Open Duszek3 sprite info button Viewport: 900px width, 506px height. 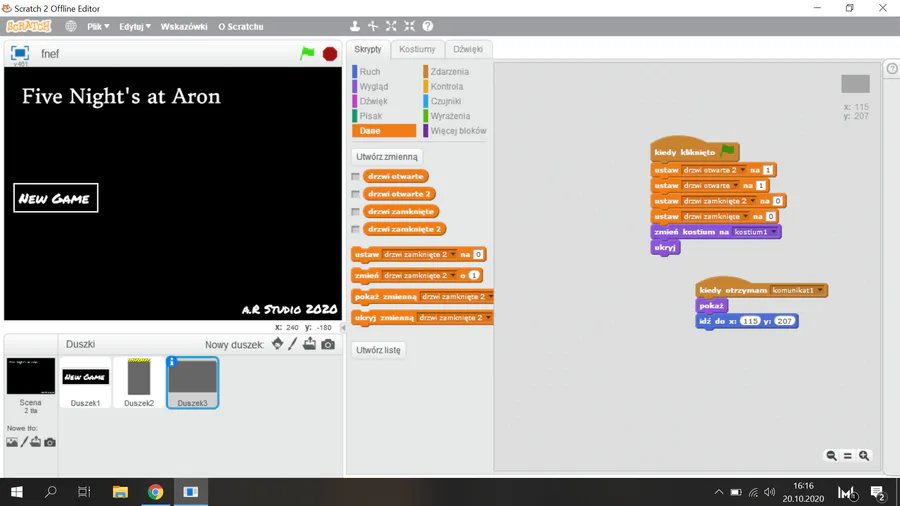click(x=172, y=361)
